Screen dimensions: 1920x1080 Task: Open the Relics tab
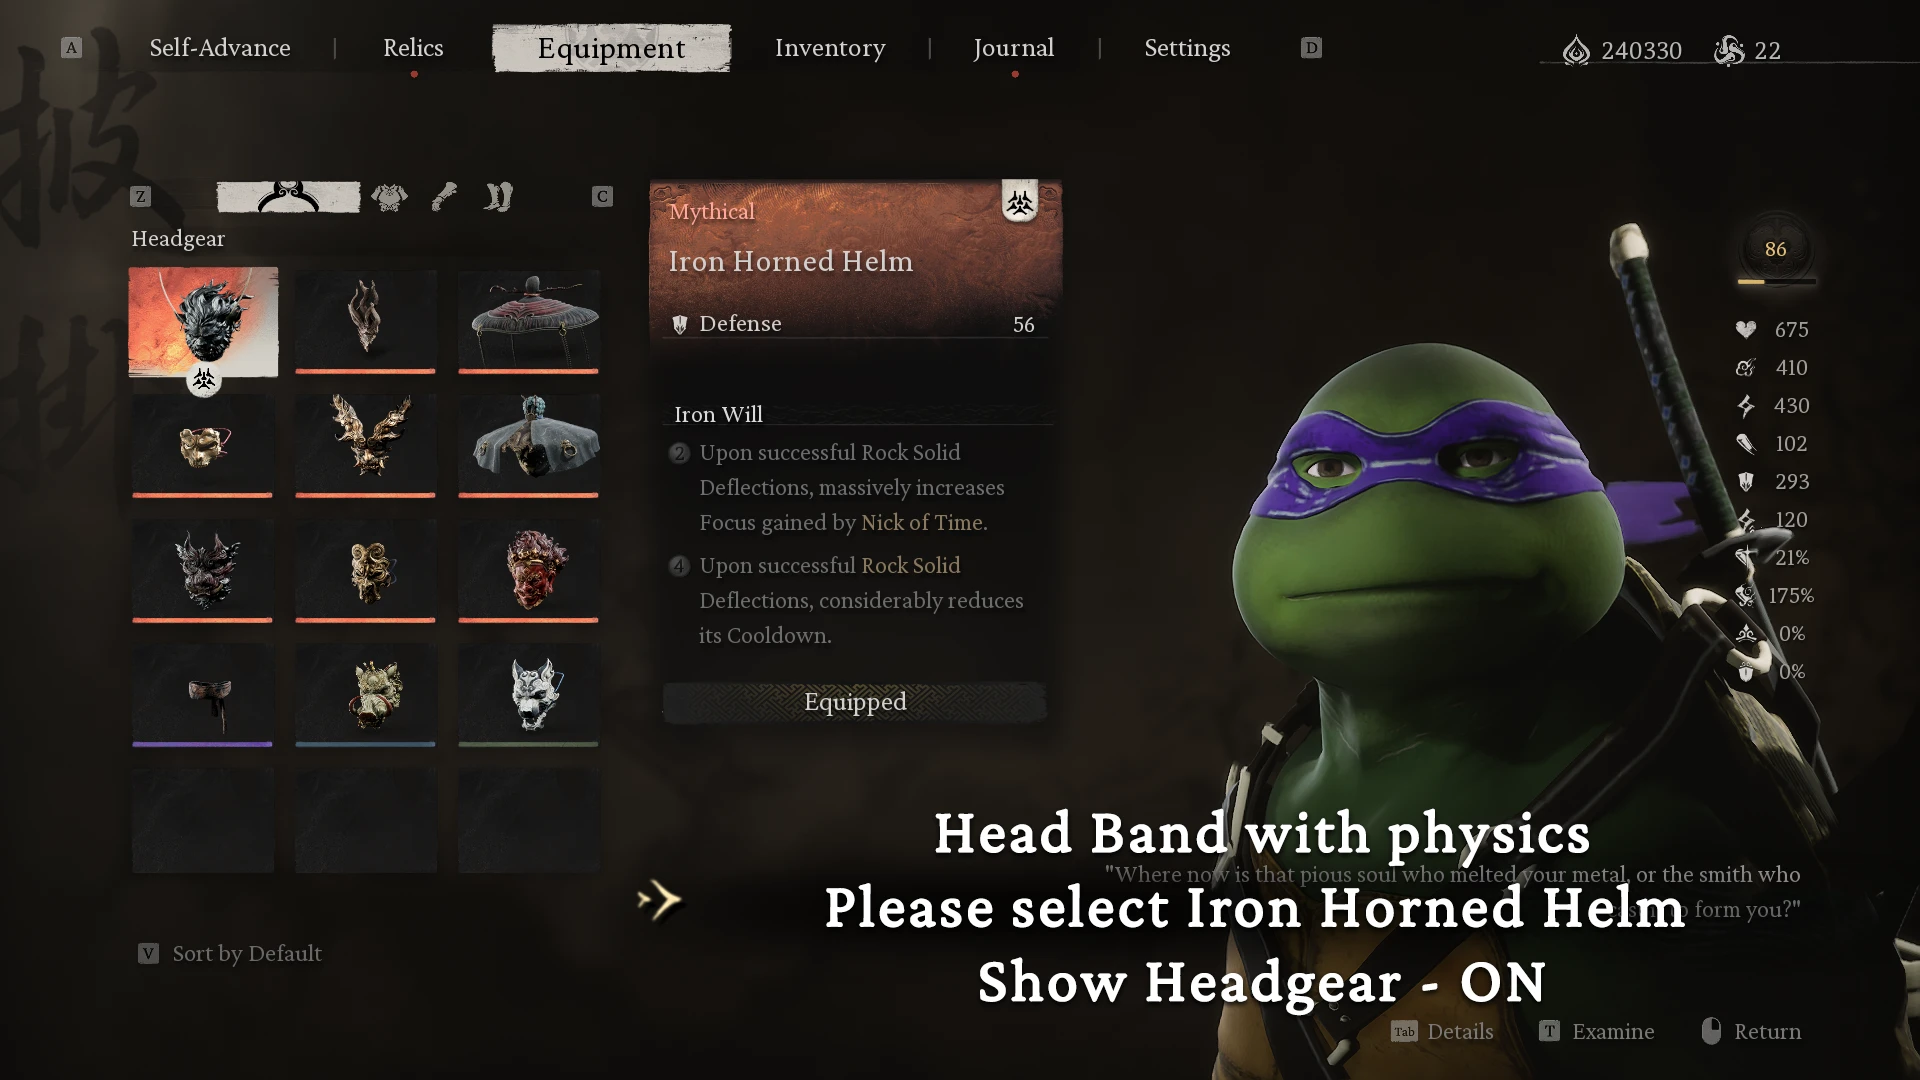413,48
